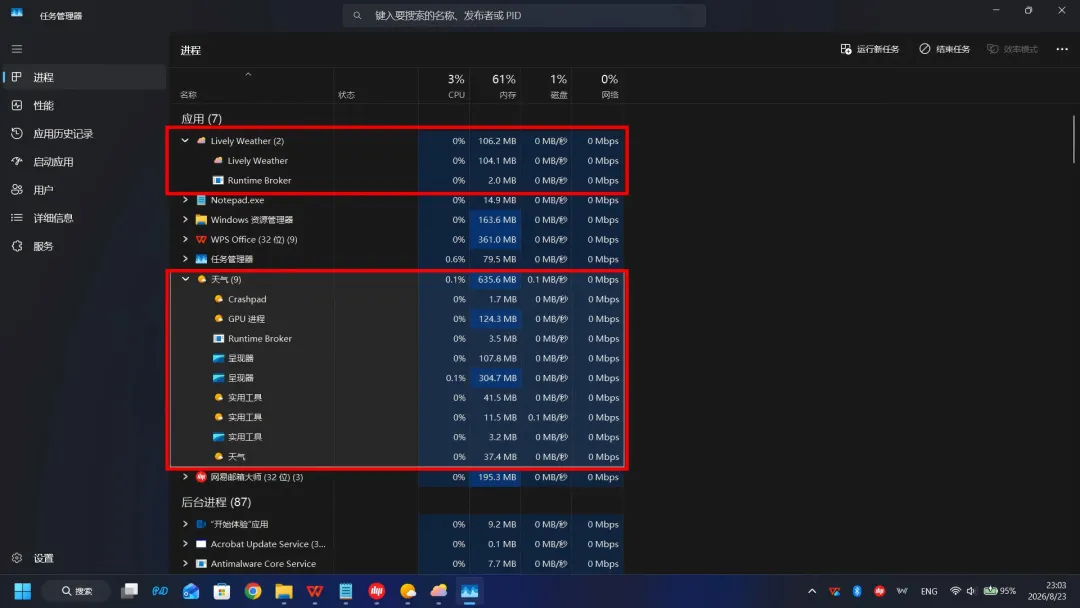
Task: Select 呈现器 row using 107.8 MB
Action: click(x=397, y=358)
